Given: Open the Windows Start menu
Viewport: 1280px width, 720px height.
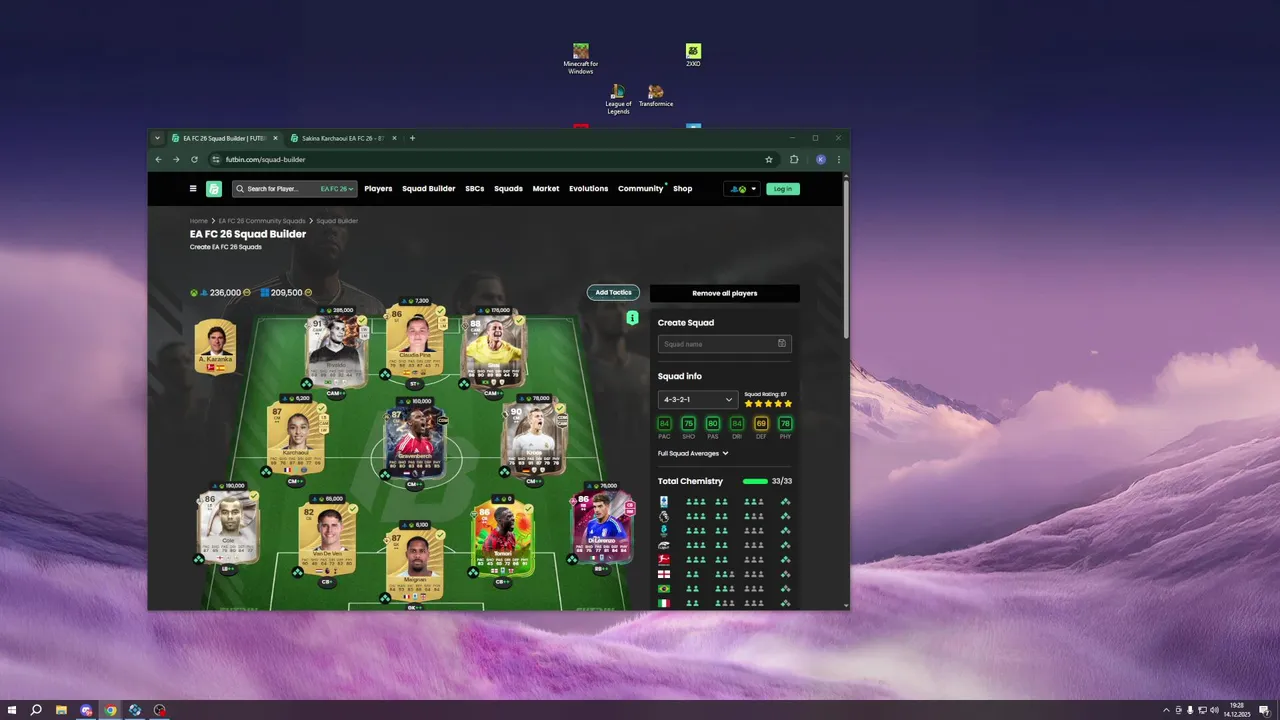Looking at the screenshot, I should point(11,710).
